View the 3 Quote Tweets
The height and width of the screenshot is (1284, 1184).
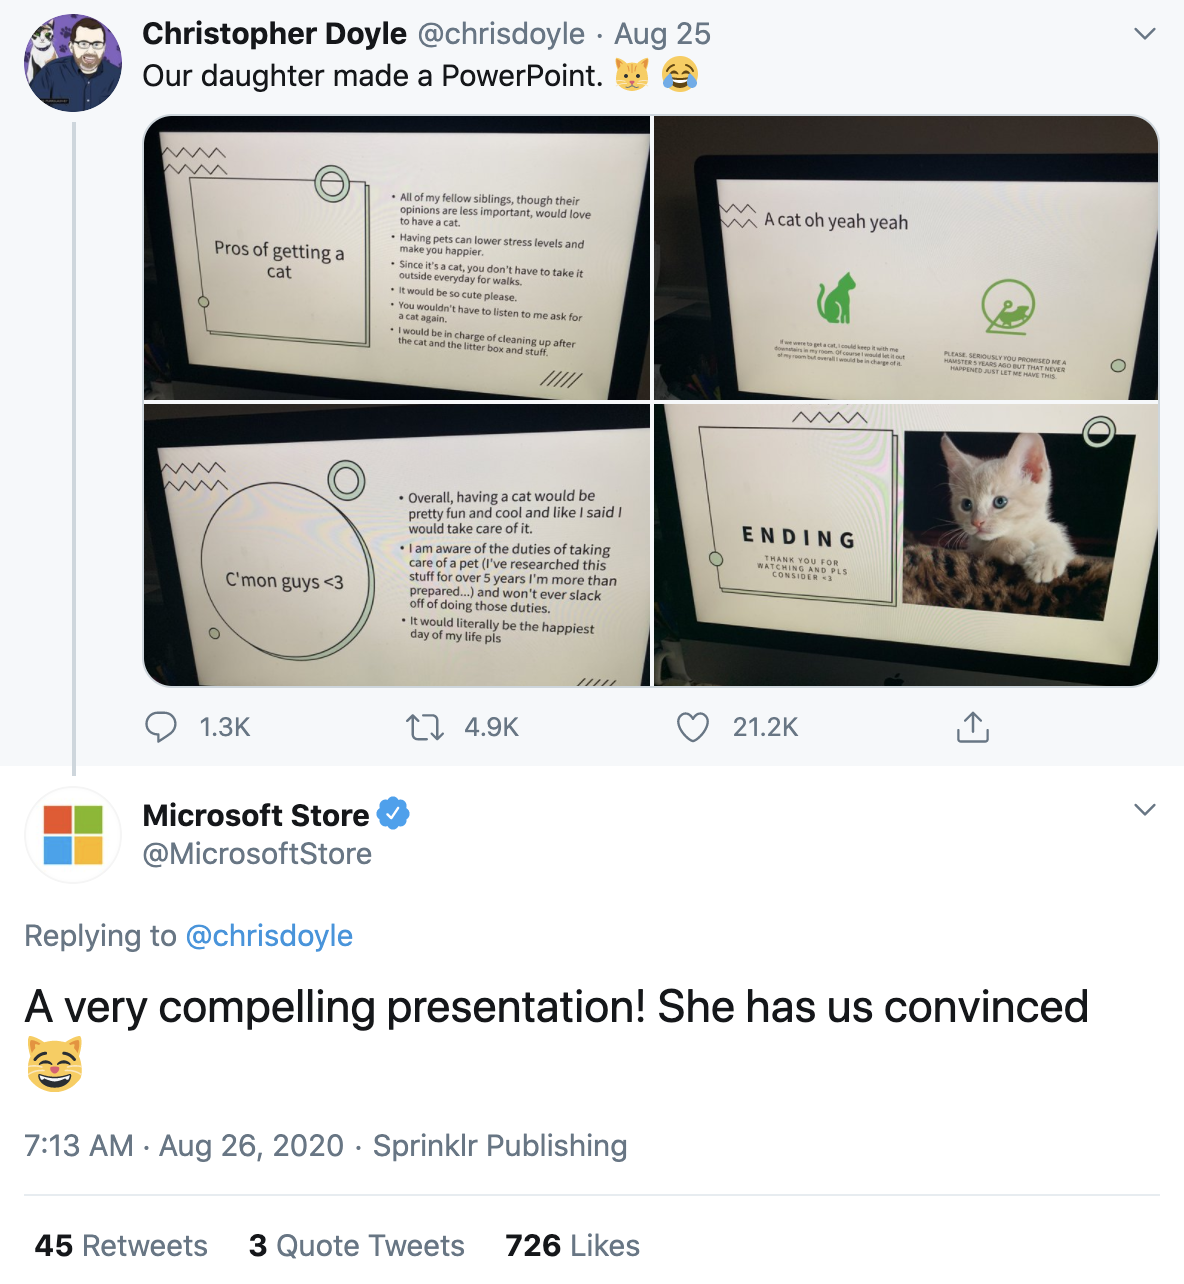(x=356, y=1245)
